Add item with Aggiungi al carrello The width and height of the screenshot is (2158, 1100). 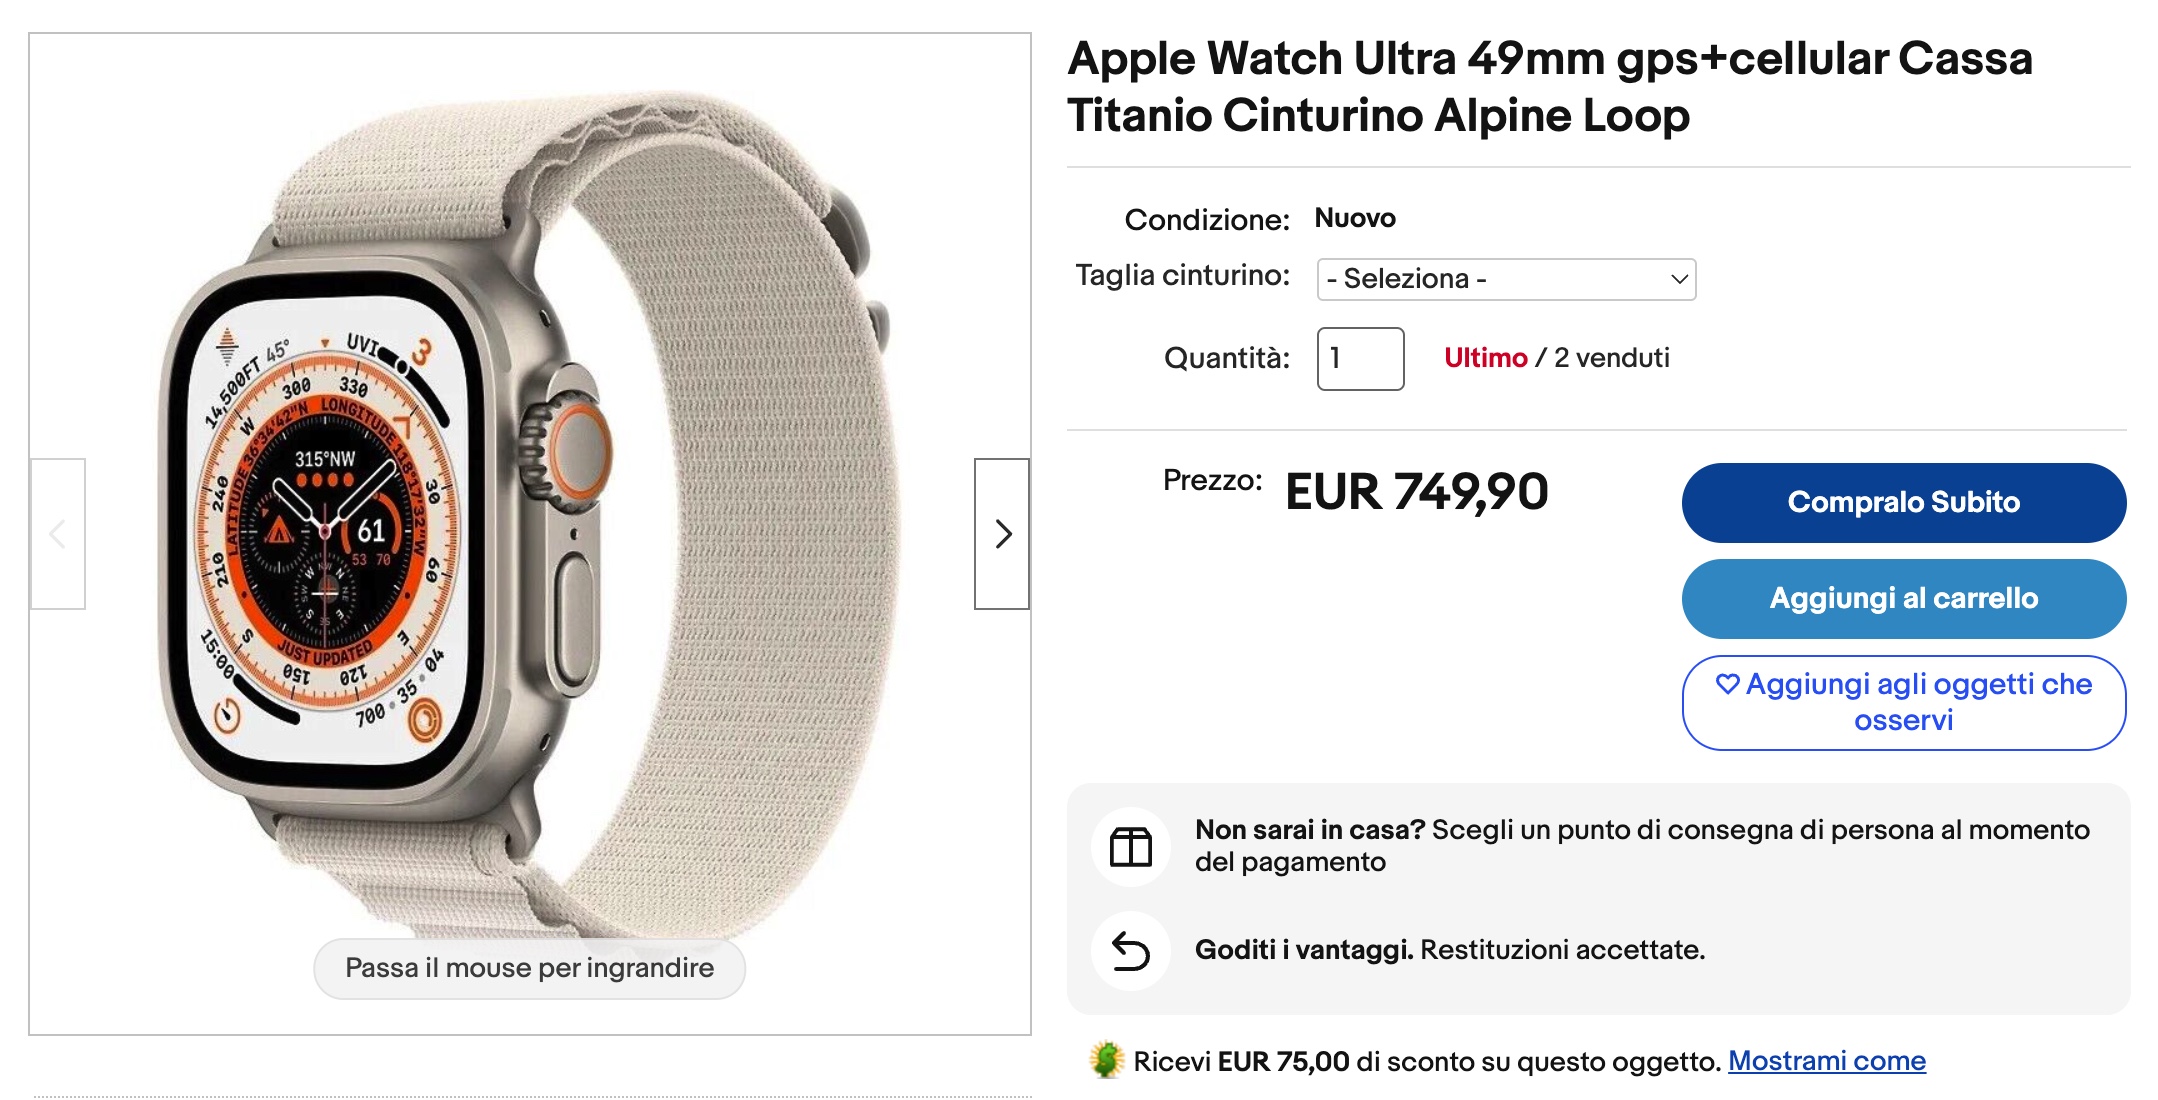click(x=1903, y=598)
